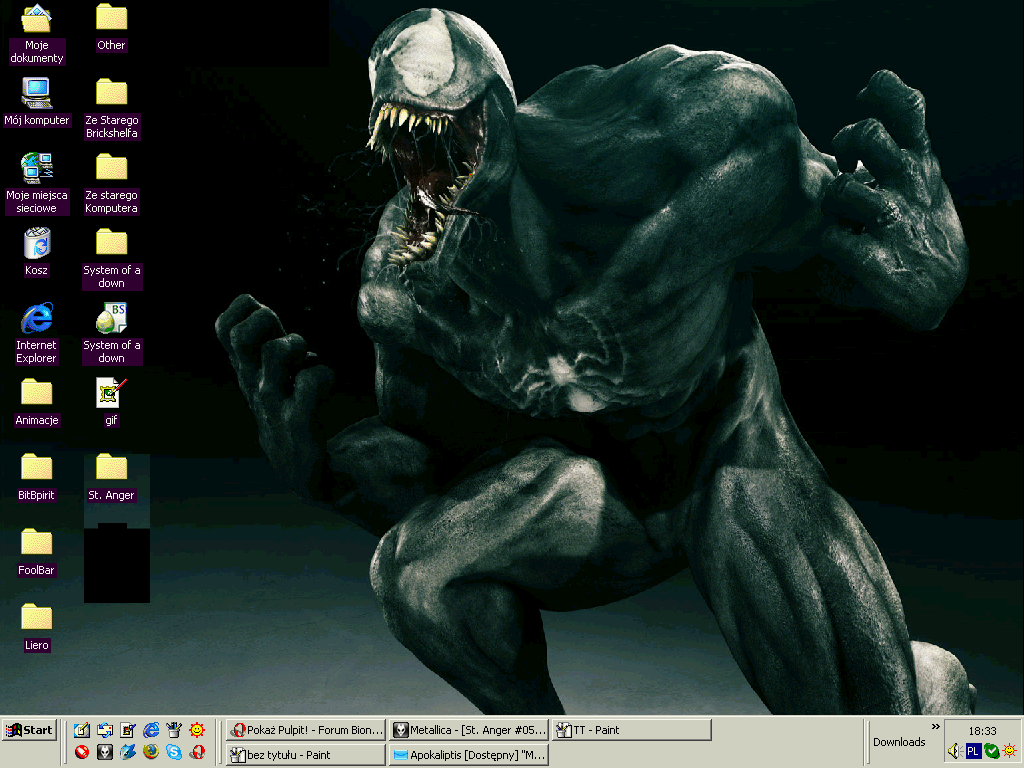
Task: Switch to the TT - Paint window
Action: point(632,730)
